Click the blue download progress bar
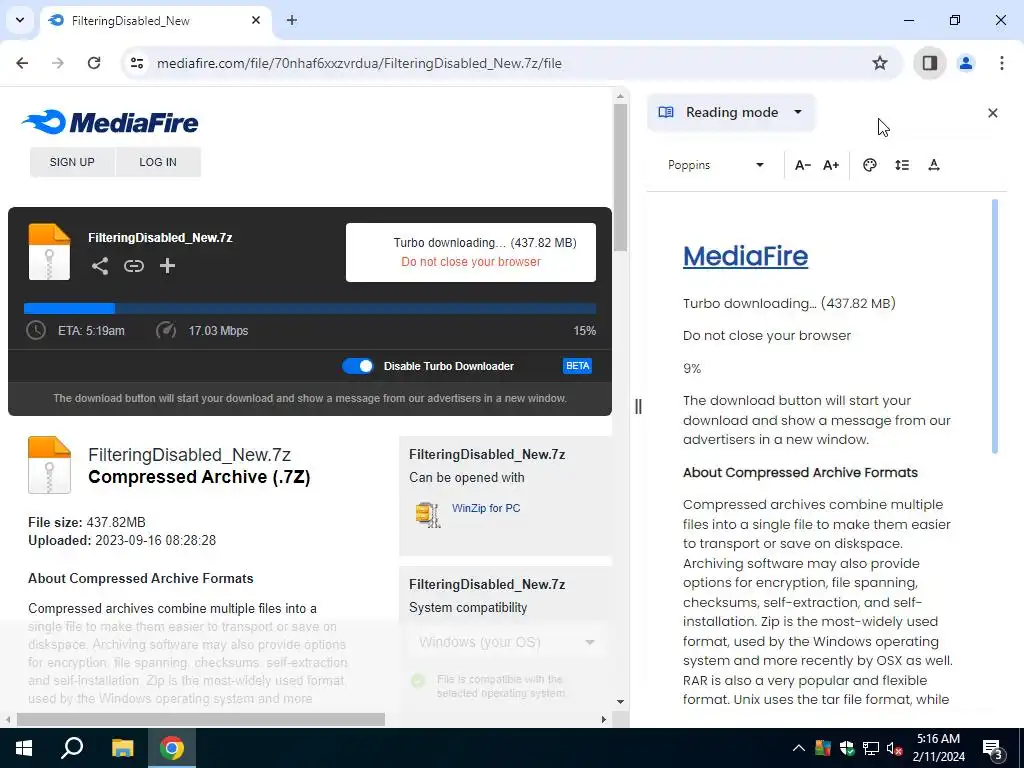The image size is (1024, 768). click(310, 308)
